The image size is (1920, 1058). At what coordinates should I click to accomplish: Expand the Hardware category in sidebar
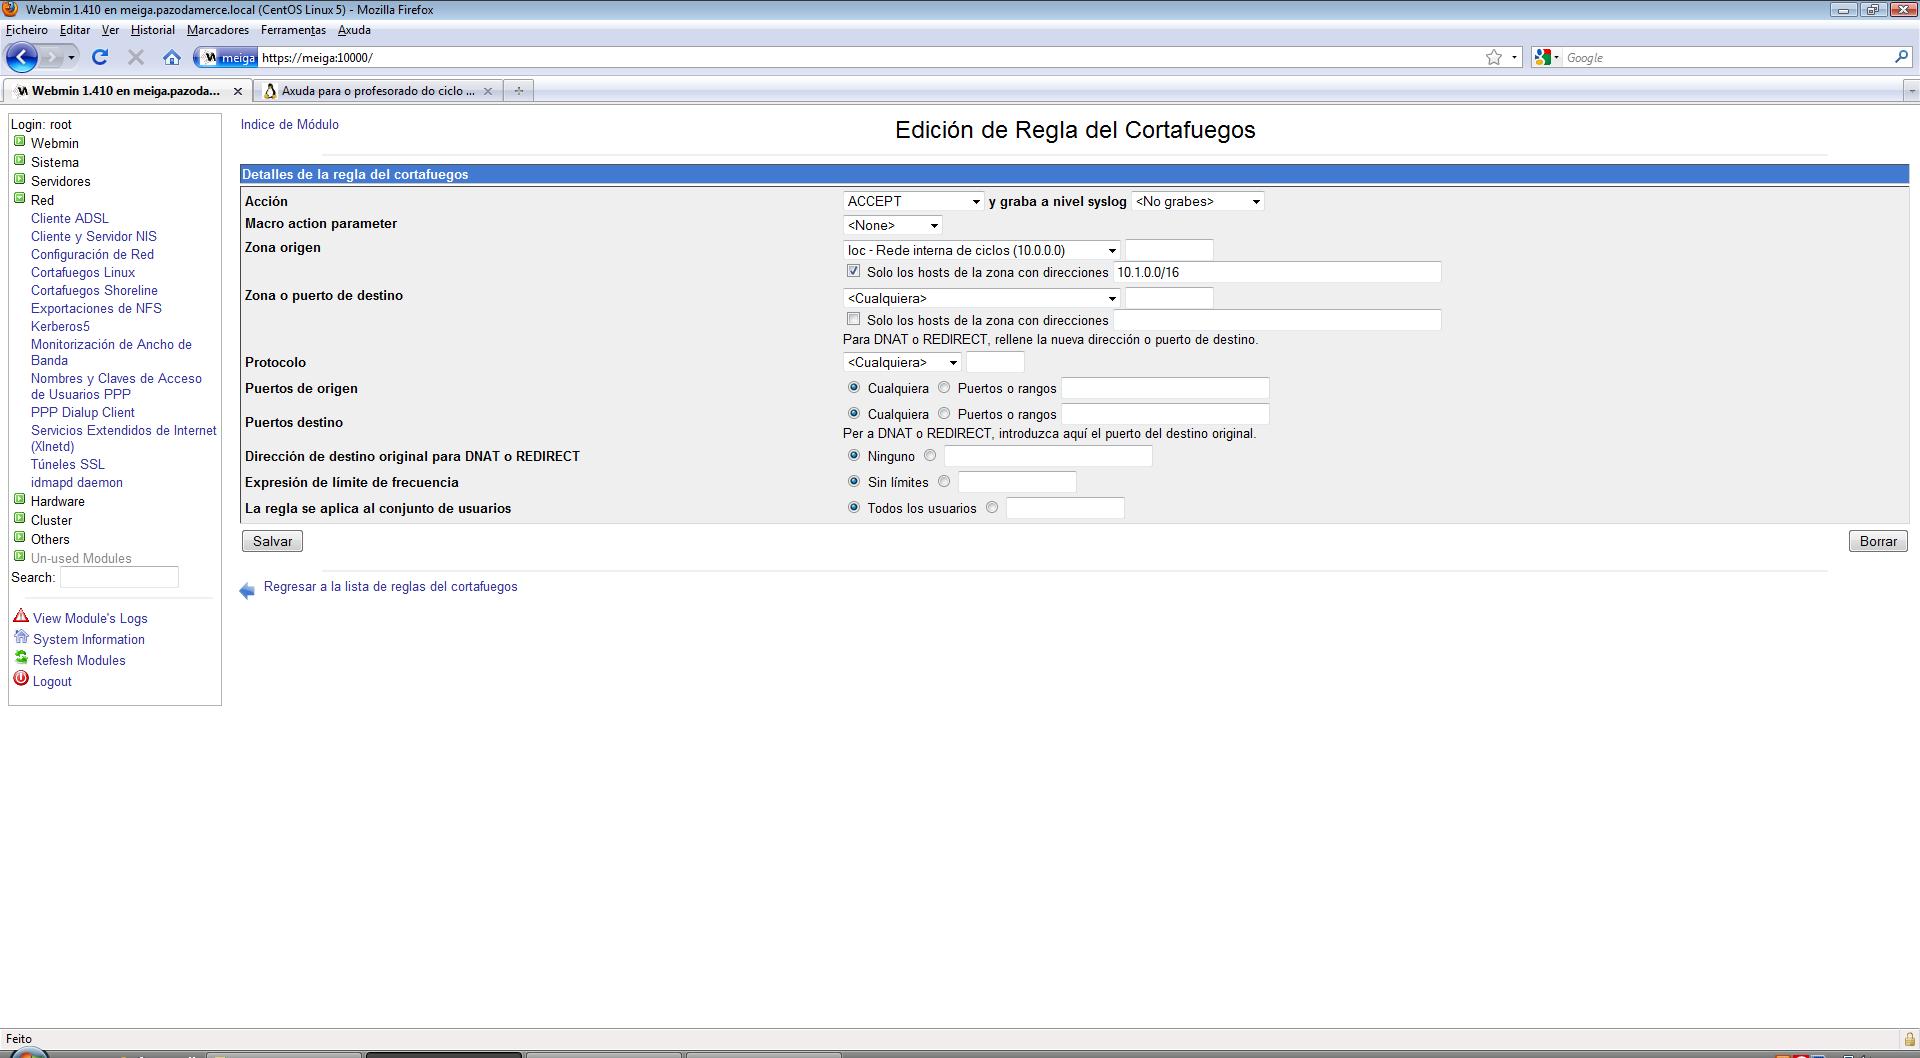click(x=19, y=500)
